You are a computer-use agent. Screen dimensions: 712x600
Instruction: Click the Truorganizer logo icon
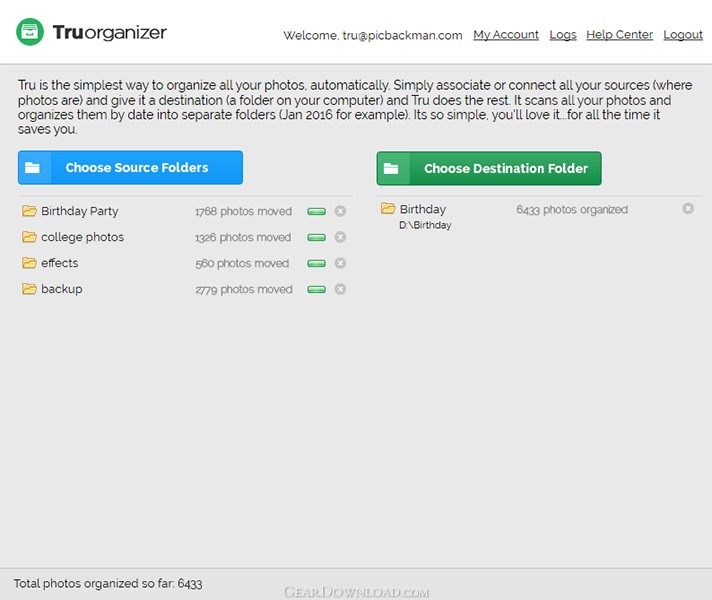(x=30, y=32)
